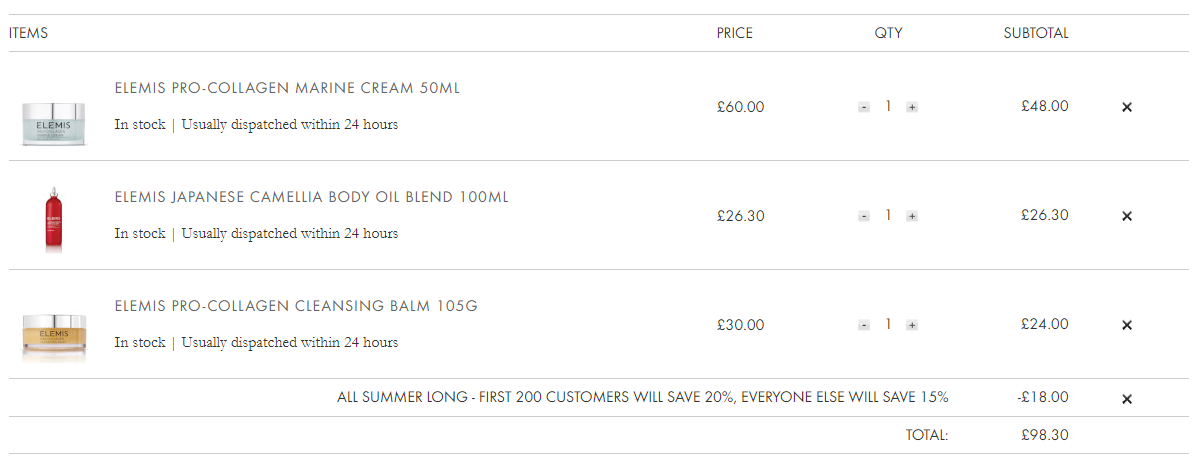
Task: Click the Cleansing Balm jar thumbnail
Action: [x=54, y=338]
